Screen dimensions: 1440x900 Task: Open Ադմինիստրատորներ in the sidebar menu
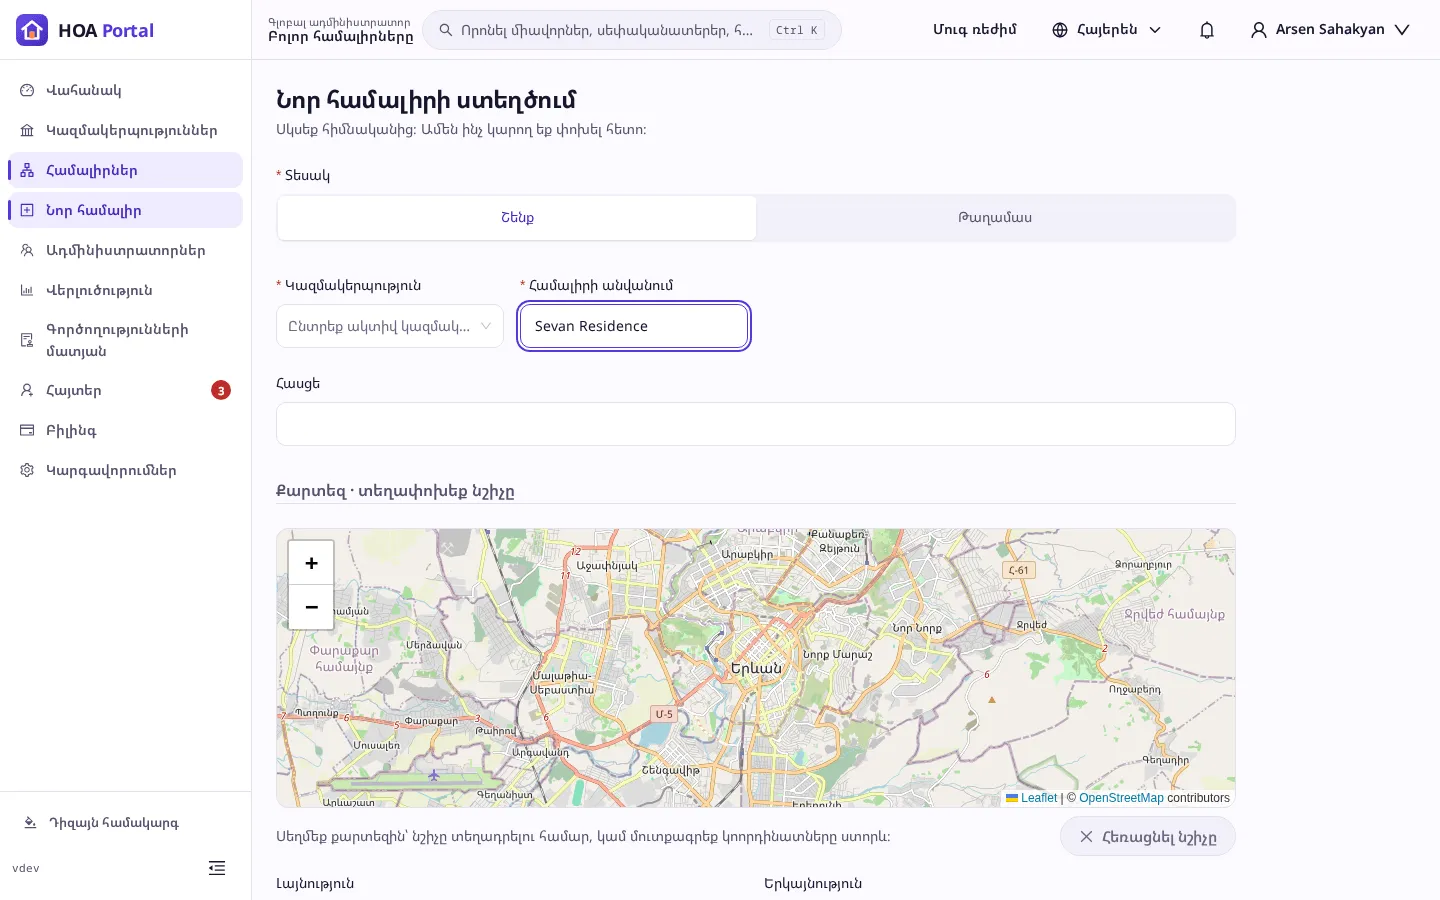(125, 250)
